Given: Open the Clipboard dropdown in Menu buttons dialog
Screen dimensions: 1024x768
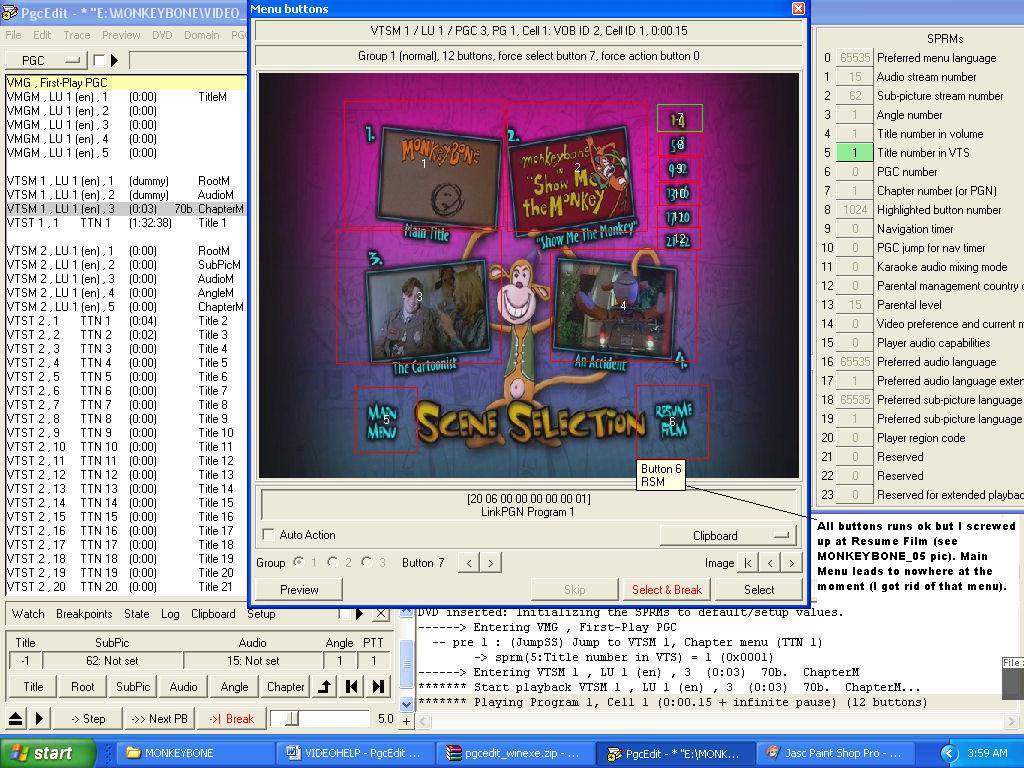Looking at the screenshot, I should pos(729,536).
